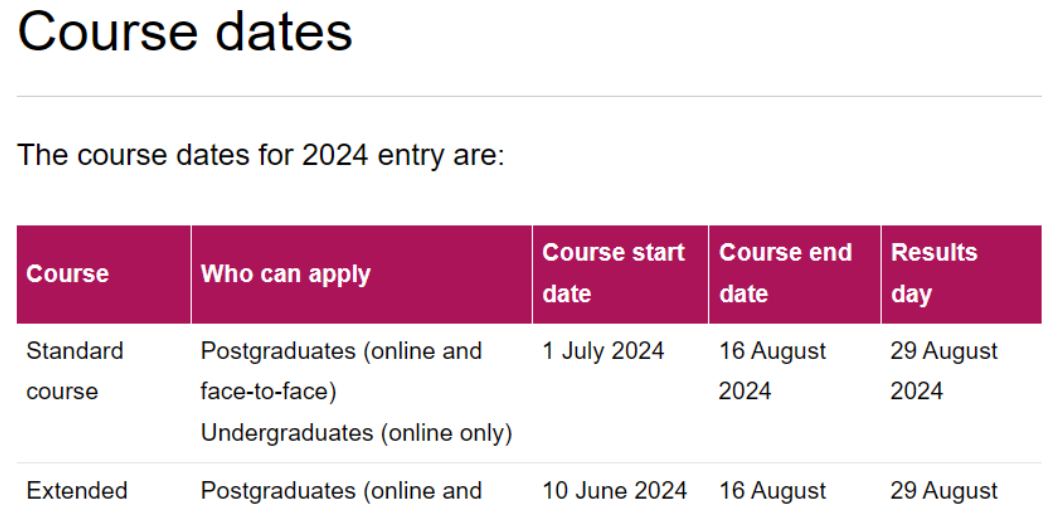Click the Extended row "29 August" results day

(944, 491)
